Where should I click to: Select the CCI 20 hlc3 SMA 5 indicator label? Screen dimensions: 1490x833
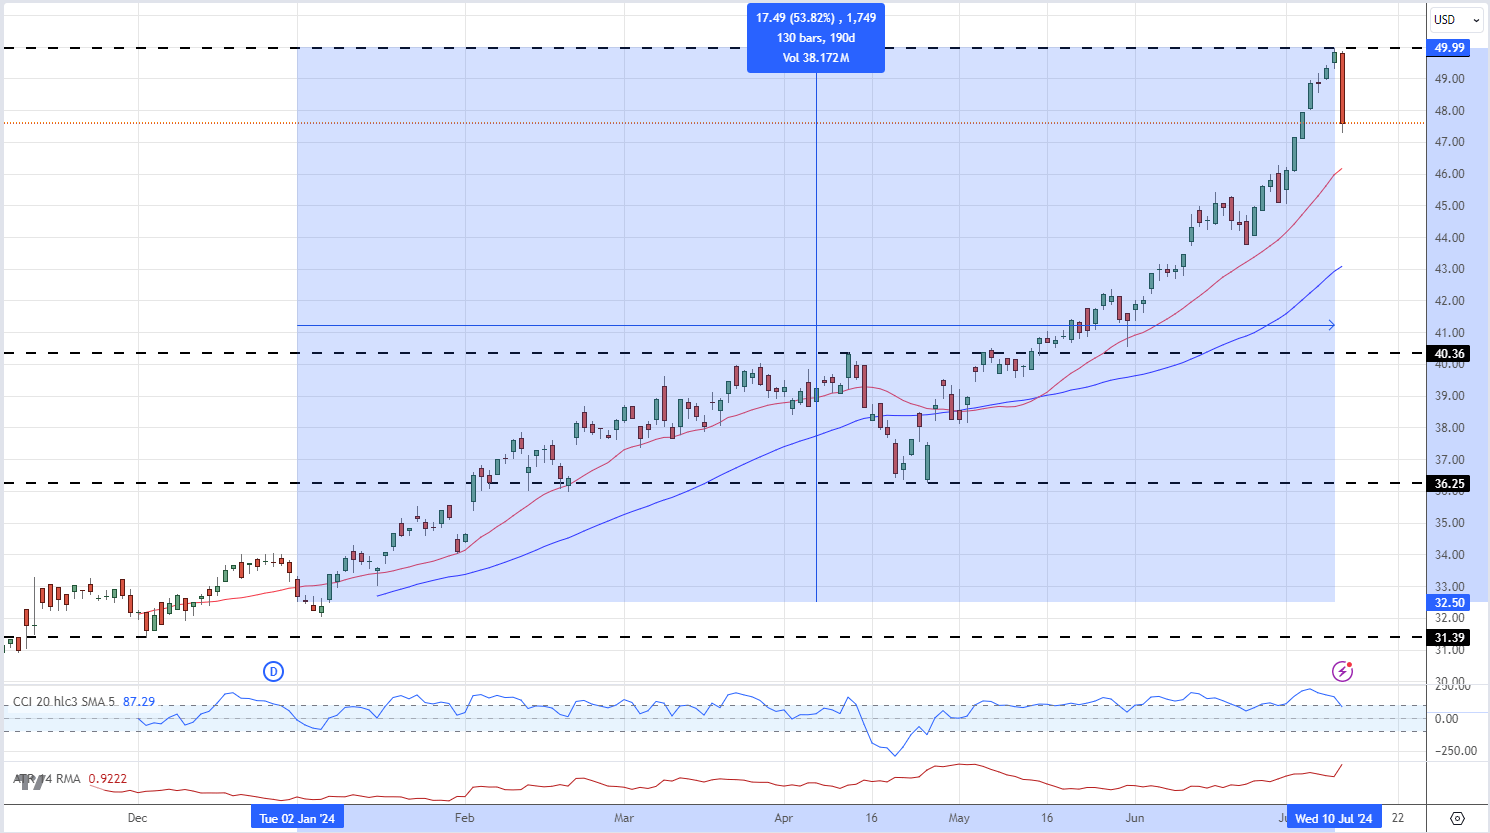click(x=65, y=702)
